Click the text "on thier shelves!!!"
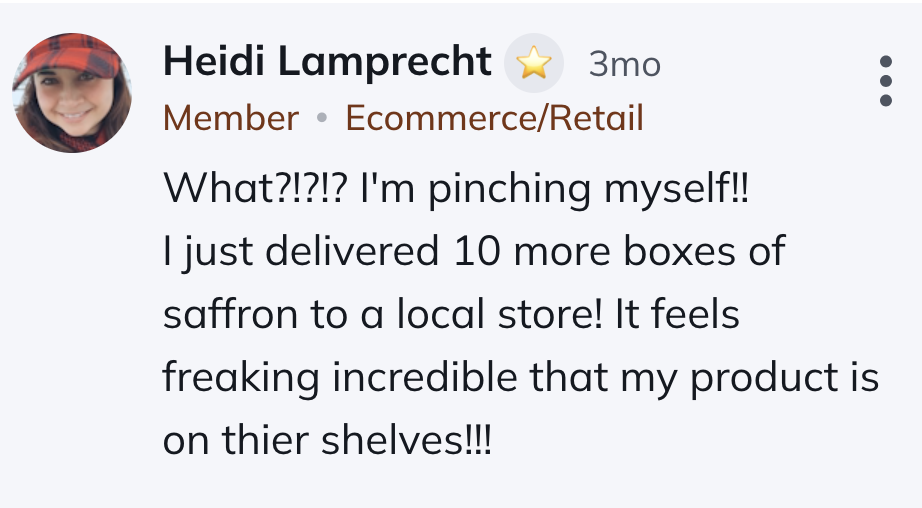 [327, 440]
